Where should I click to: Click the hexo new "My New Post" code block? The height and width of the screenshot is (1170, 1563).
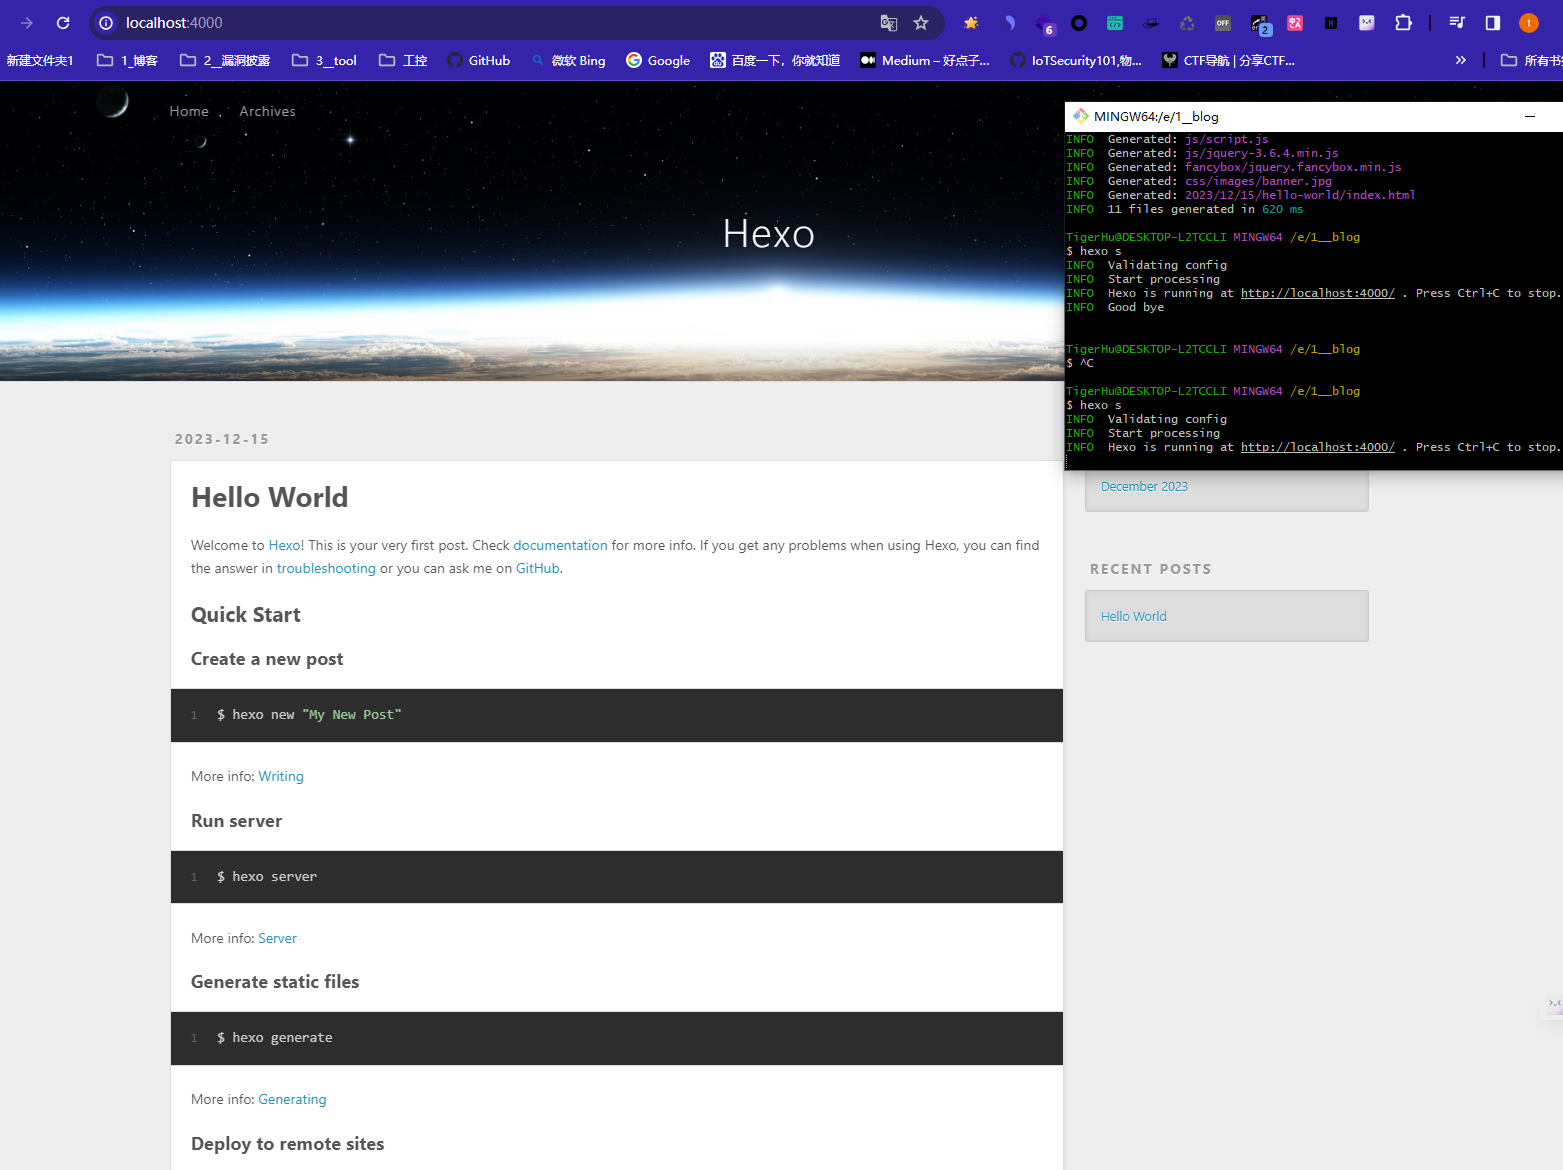(617, 715)
